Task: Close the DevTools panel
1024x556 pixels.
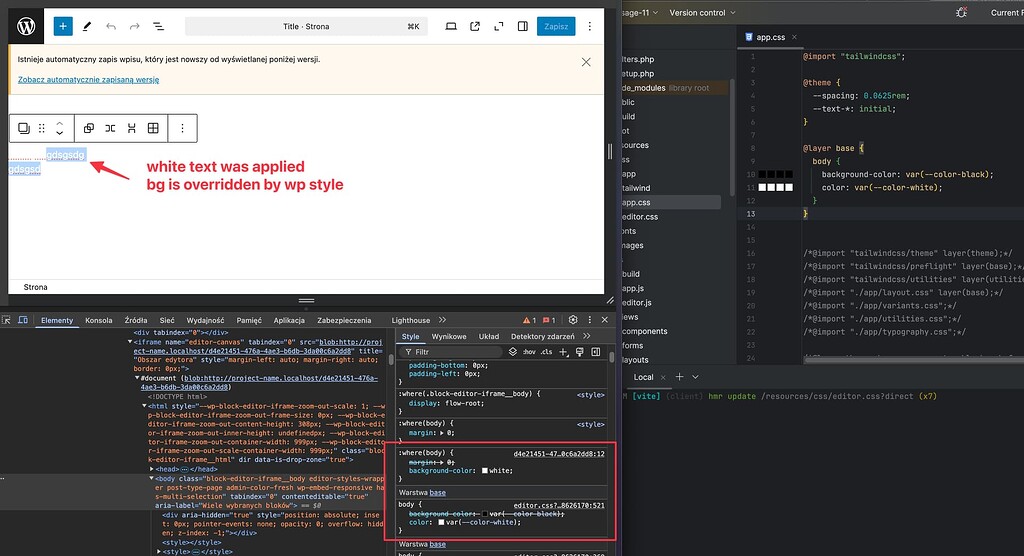Action: (605, 320)
